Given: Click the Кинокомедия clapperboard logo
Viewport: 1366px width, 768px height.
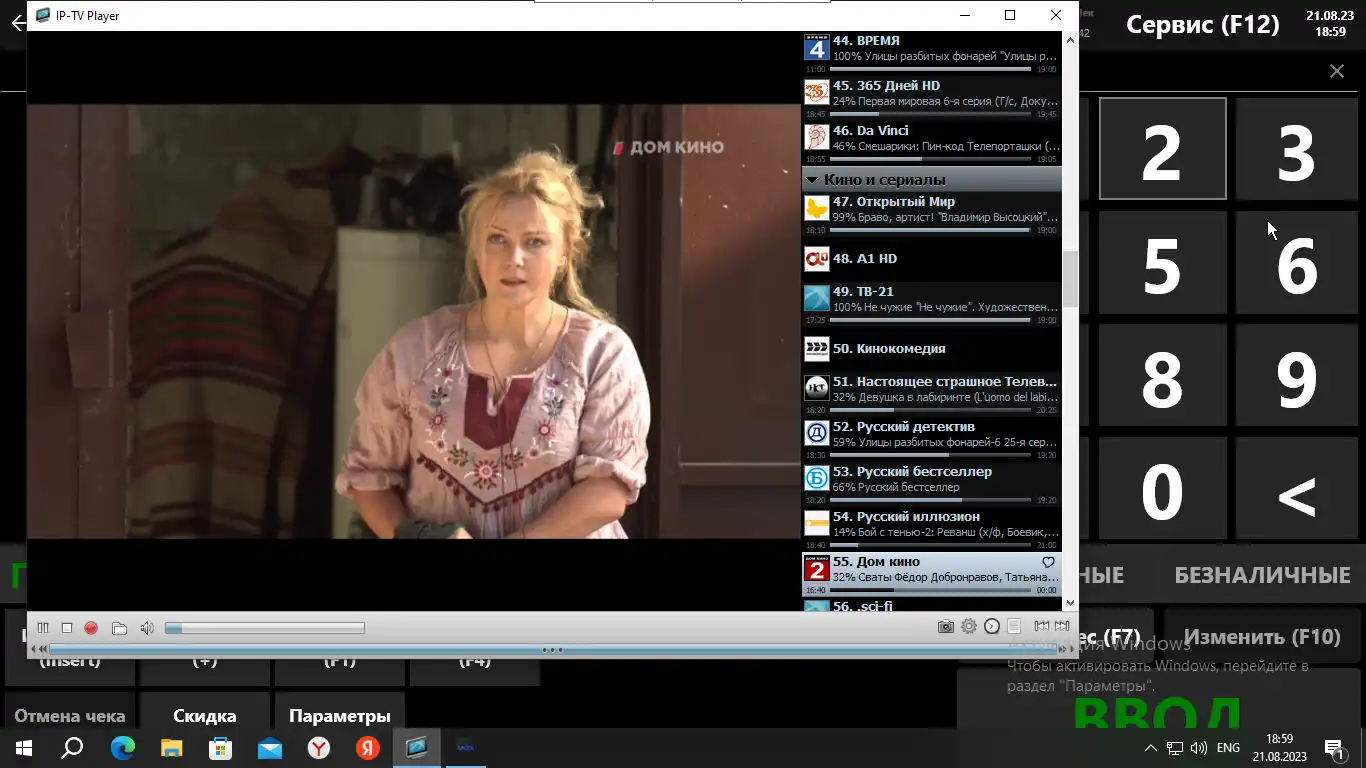Looking at the screenshot, I should [817, 349].
